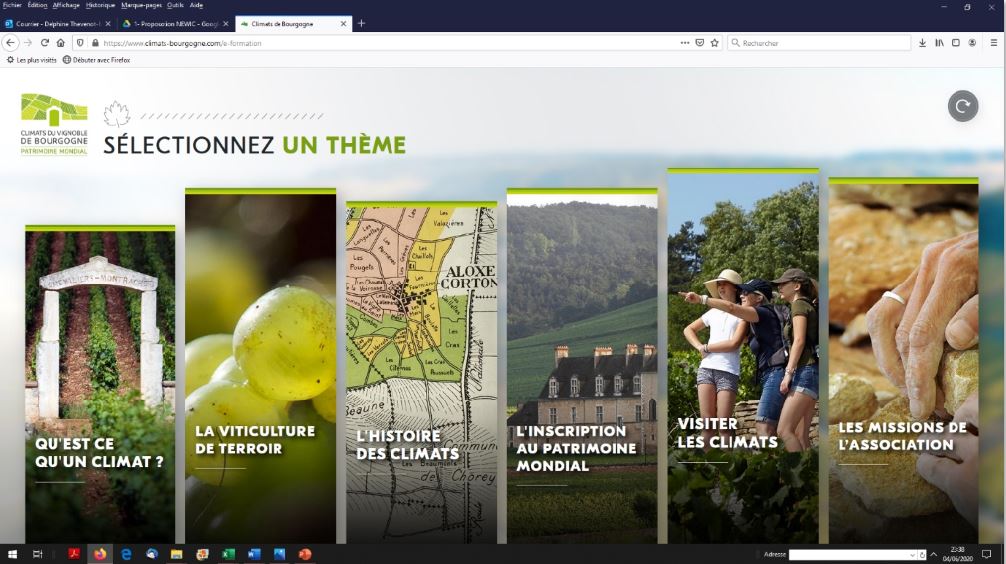Image resolution: width=1006 pixels, height=564 pixels.
Task: Expand the taskbar Adresse dropdown arrow
Action: 912,555
